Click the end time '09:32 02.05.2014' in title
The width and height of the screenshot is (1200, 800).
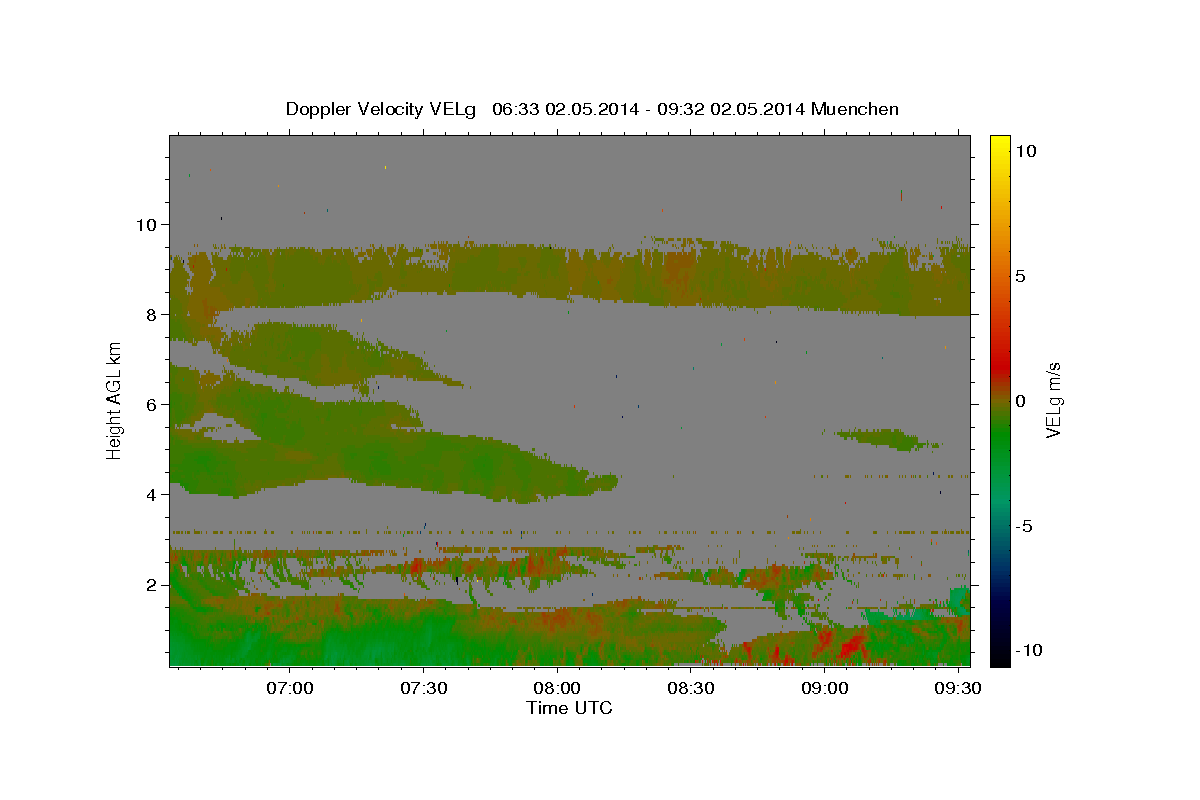click(x=732, y=109)
